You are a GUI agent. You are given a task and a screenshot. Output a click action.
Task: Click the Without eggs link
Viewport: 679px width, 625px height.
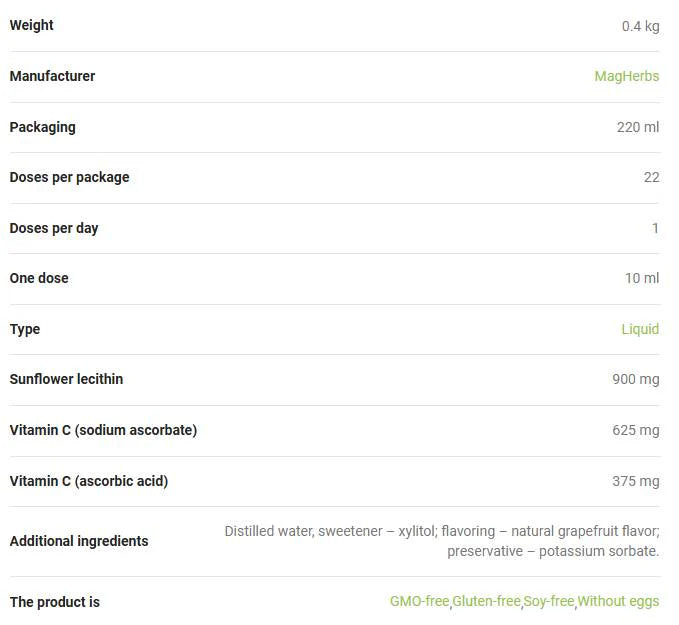(618, 601)
